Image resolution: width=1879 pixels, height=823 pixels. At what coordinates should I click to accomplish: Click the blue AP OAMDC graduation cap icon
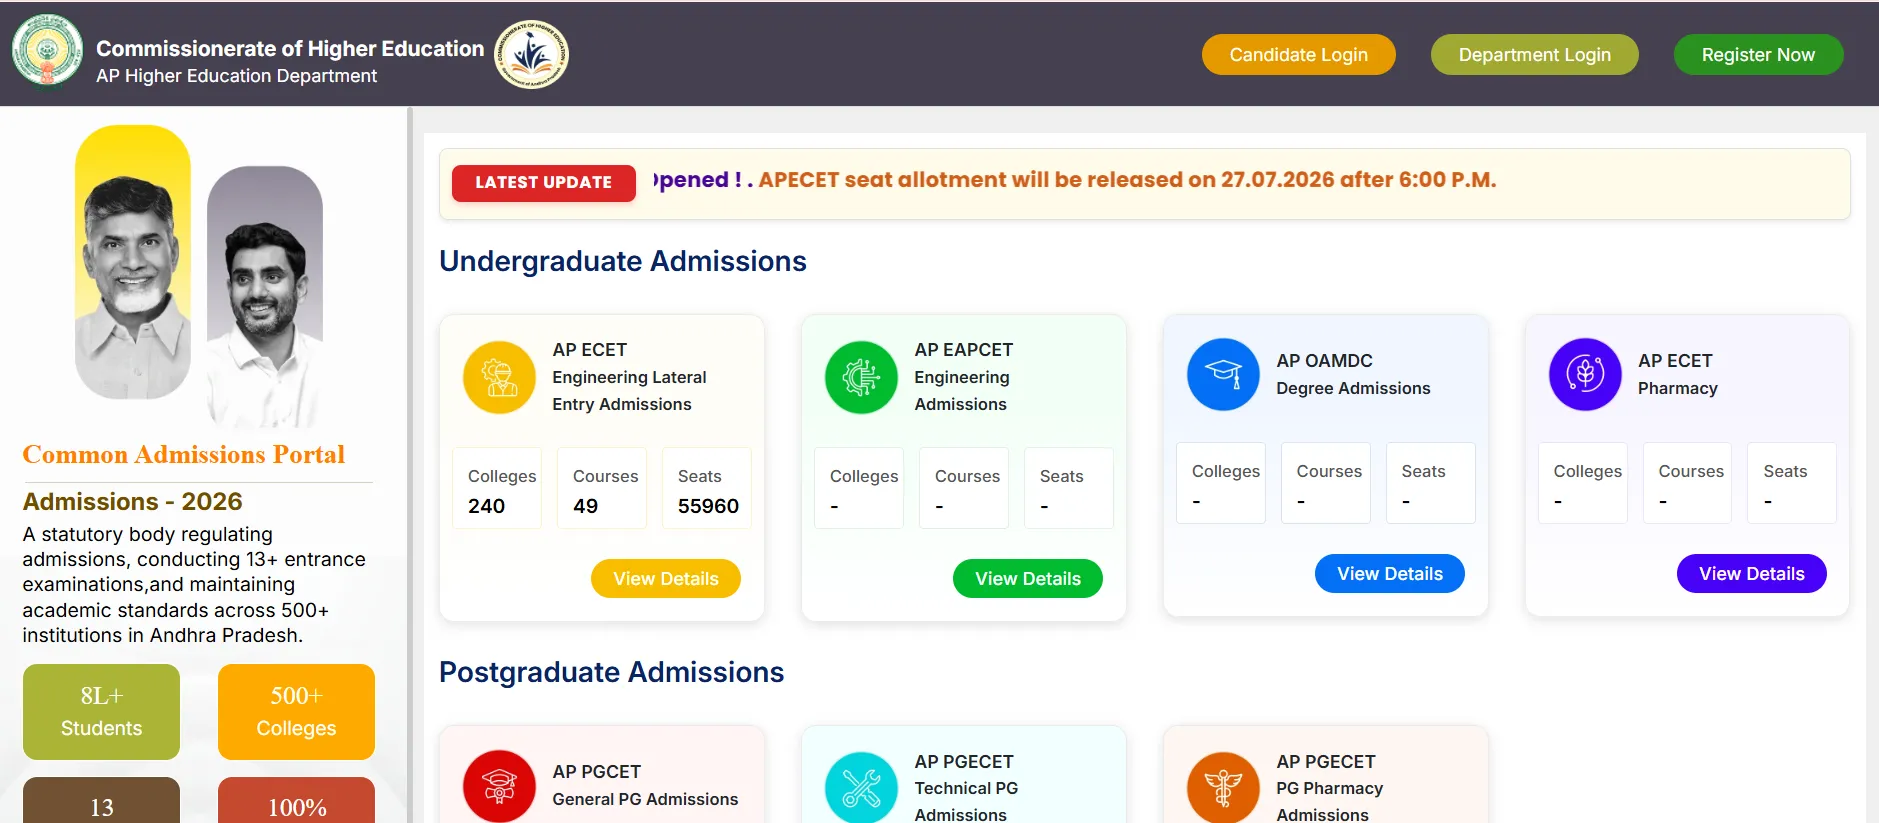(x=1223, y=374)
